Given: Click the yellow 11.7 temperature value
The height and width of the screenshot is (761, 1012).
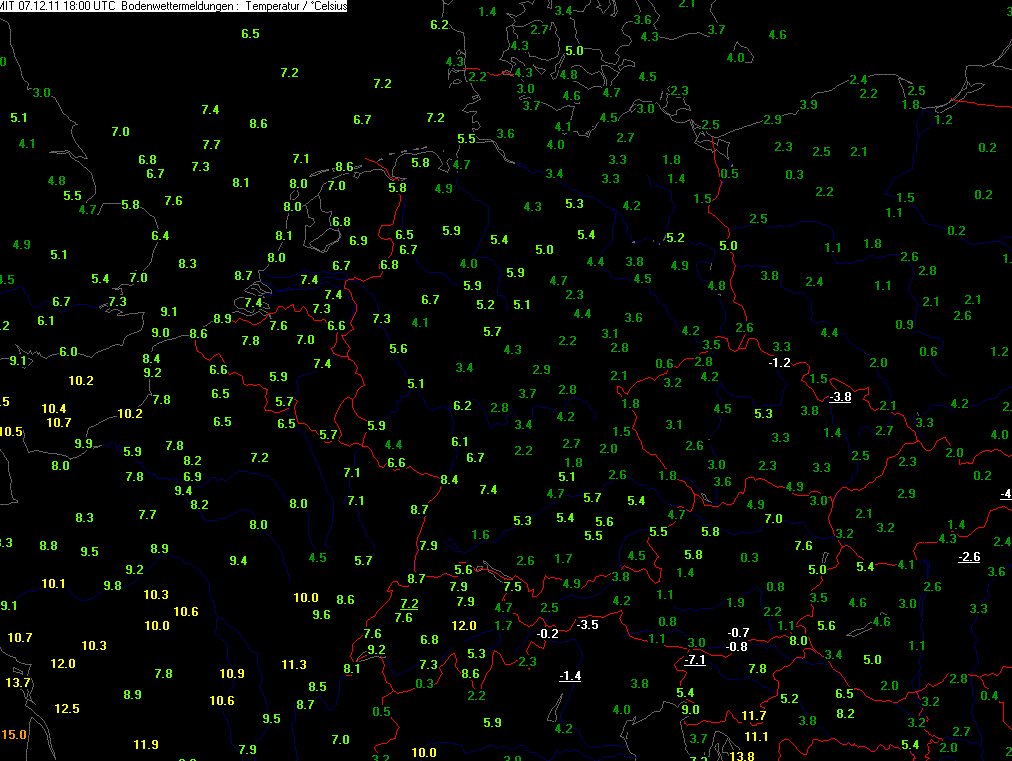Looking at the screenshot, I should pyautogui.click(x=753, y=715).
